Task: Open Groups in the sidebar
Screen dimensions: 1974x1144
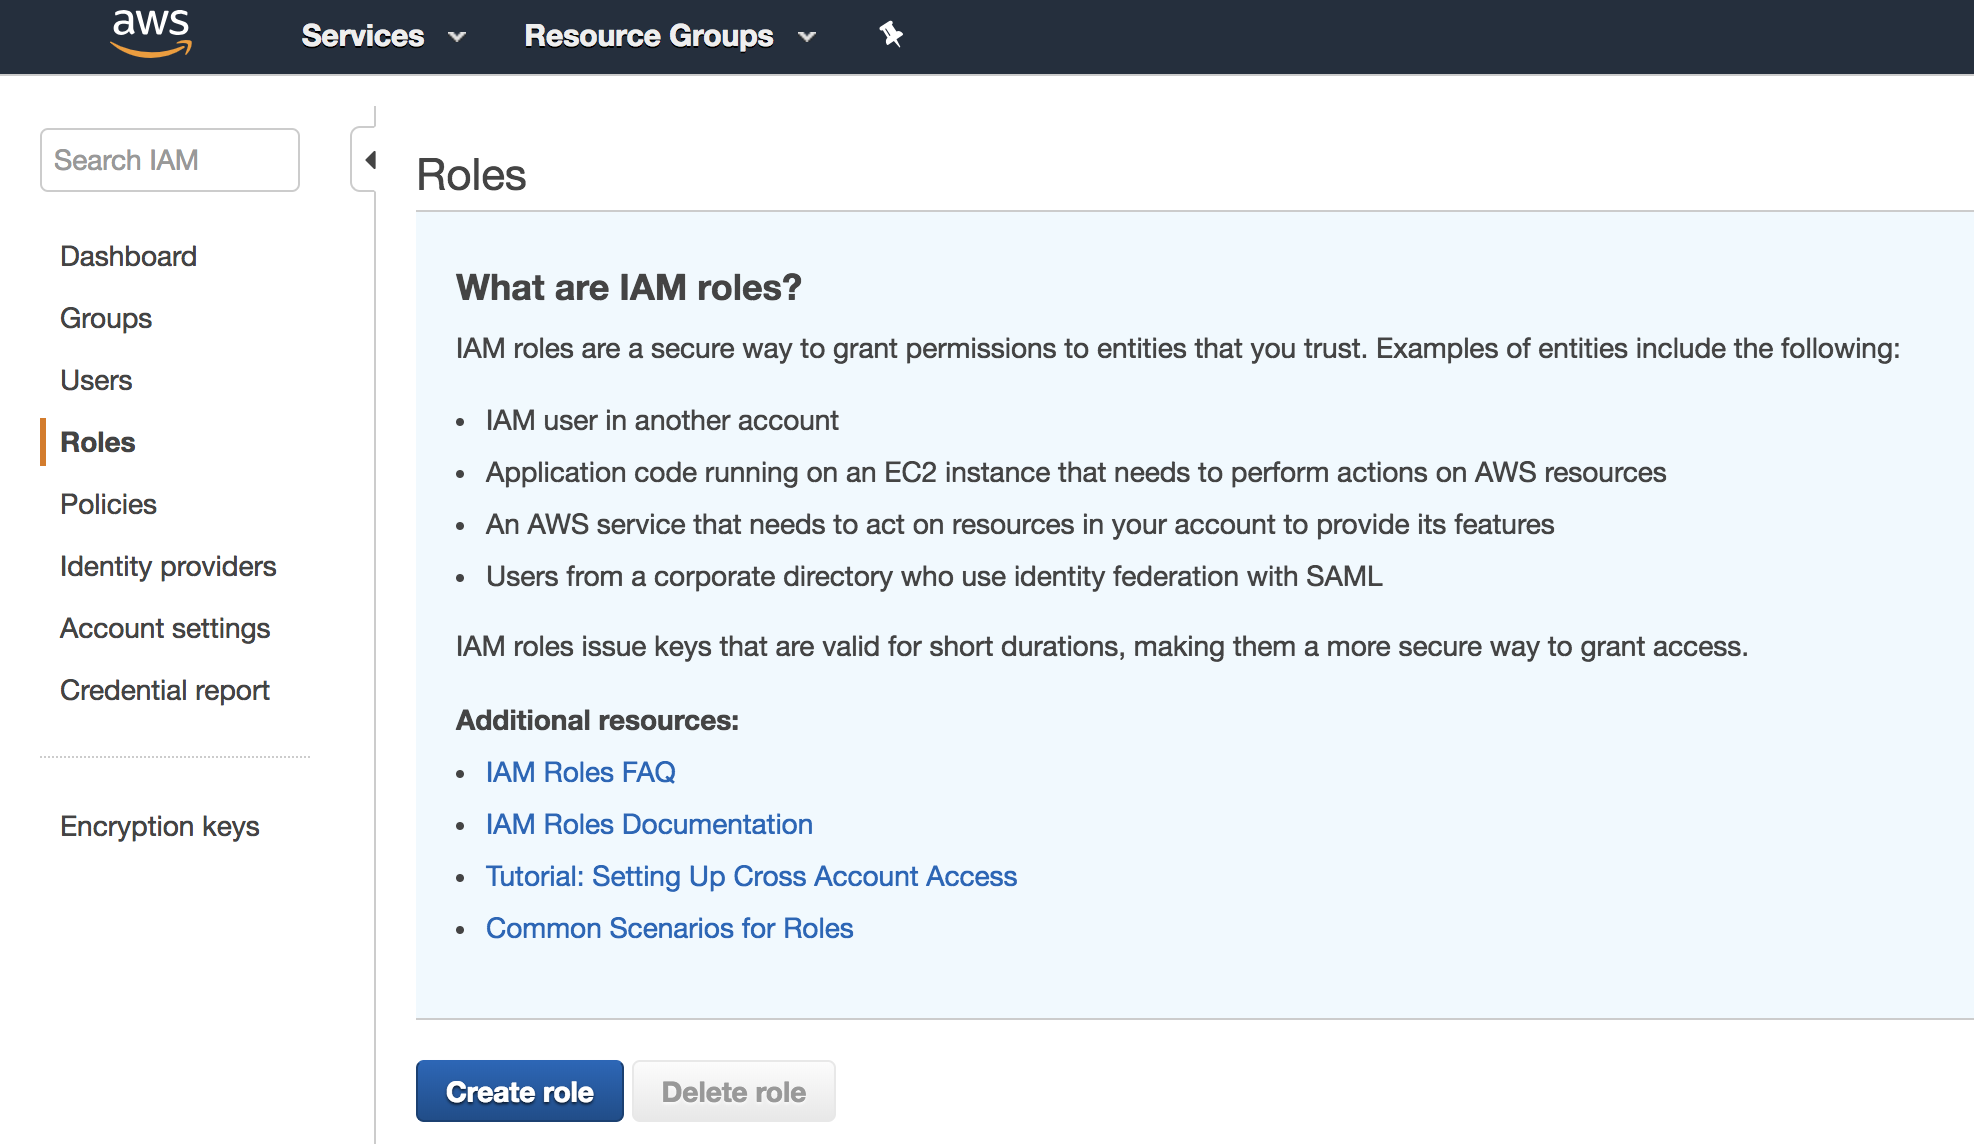Action: click(106, 318)
